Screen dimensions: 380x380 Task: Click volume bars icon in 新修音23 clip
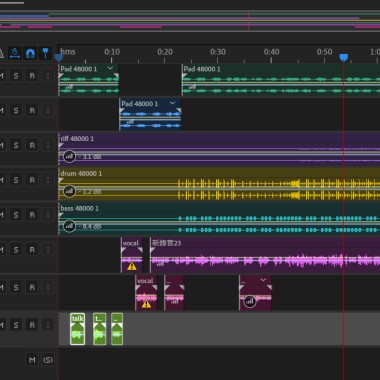point(160,264)
